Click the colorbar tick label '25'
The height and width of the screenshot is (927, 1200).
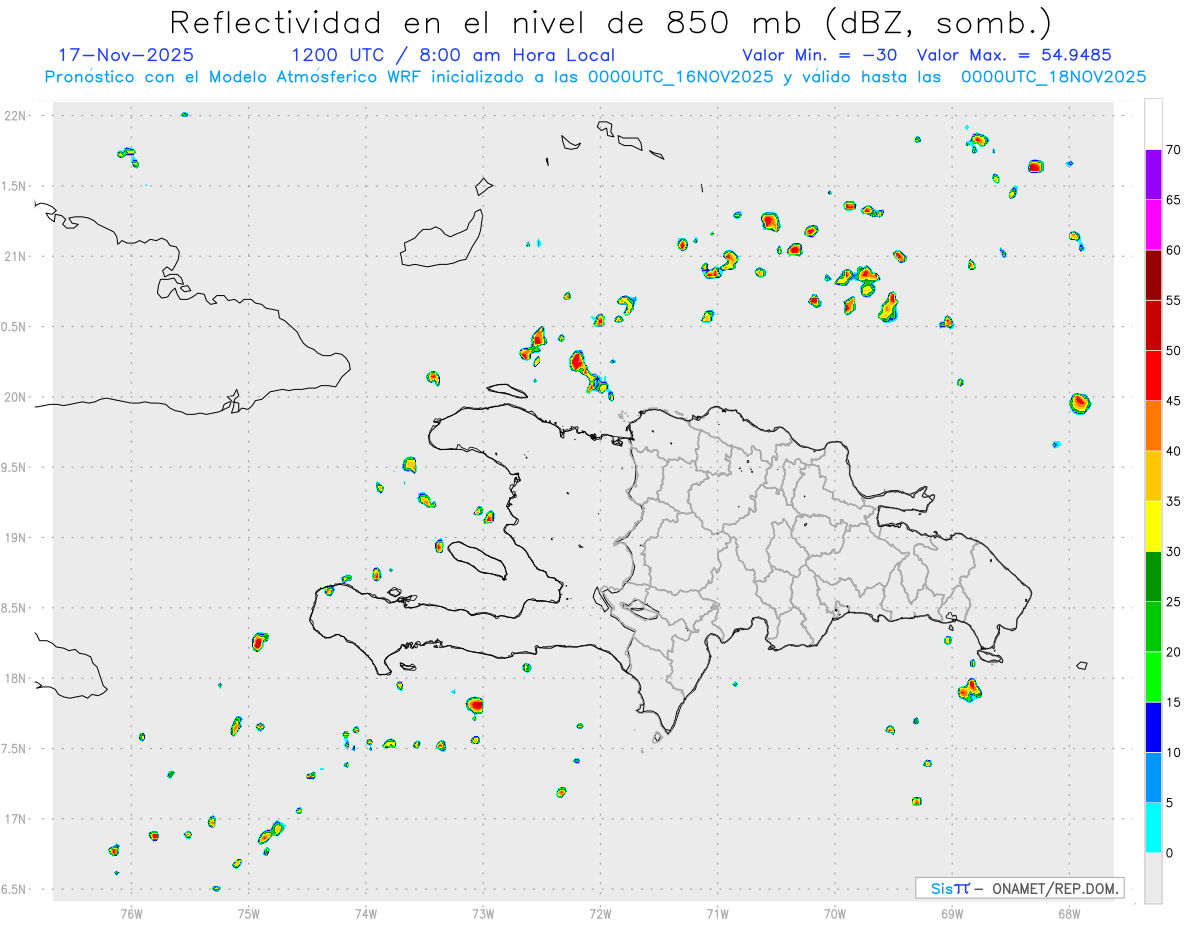[1173, 602]
